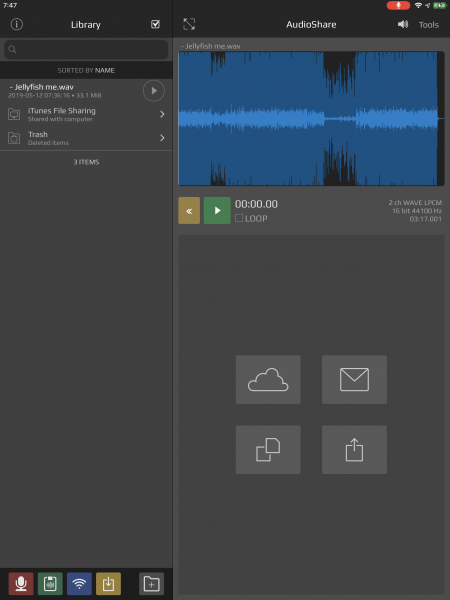Tap the Wi-Fi status bar icon
450x600 pixels.
tap(418, 5)
